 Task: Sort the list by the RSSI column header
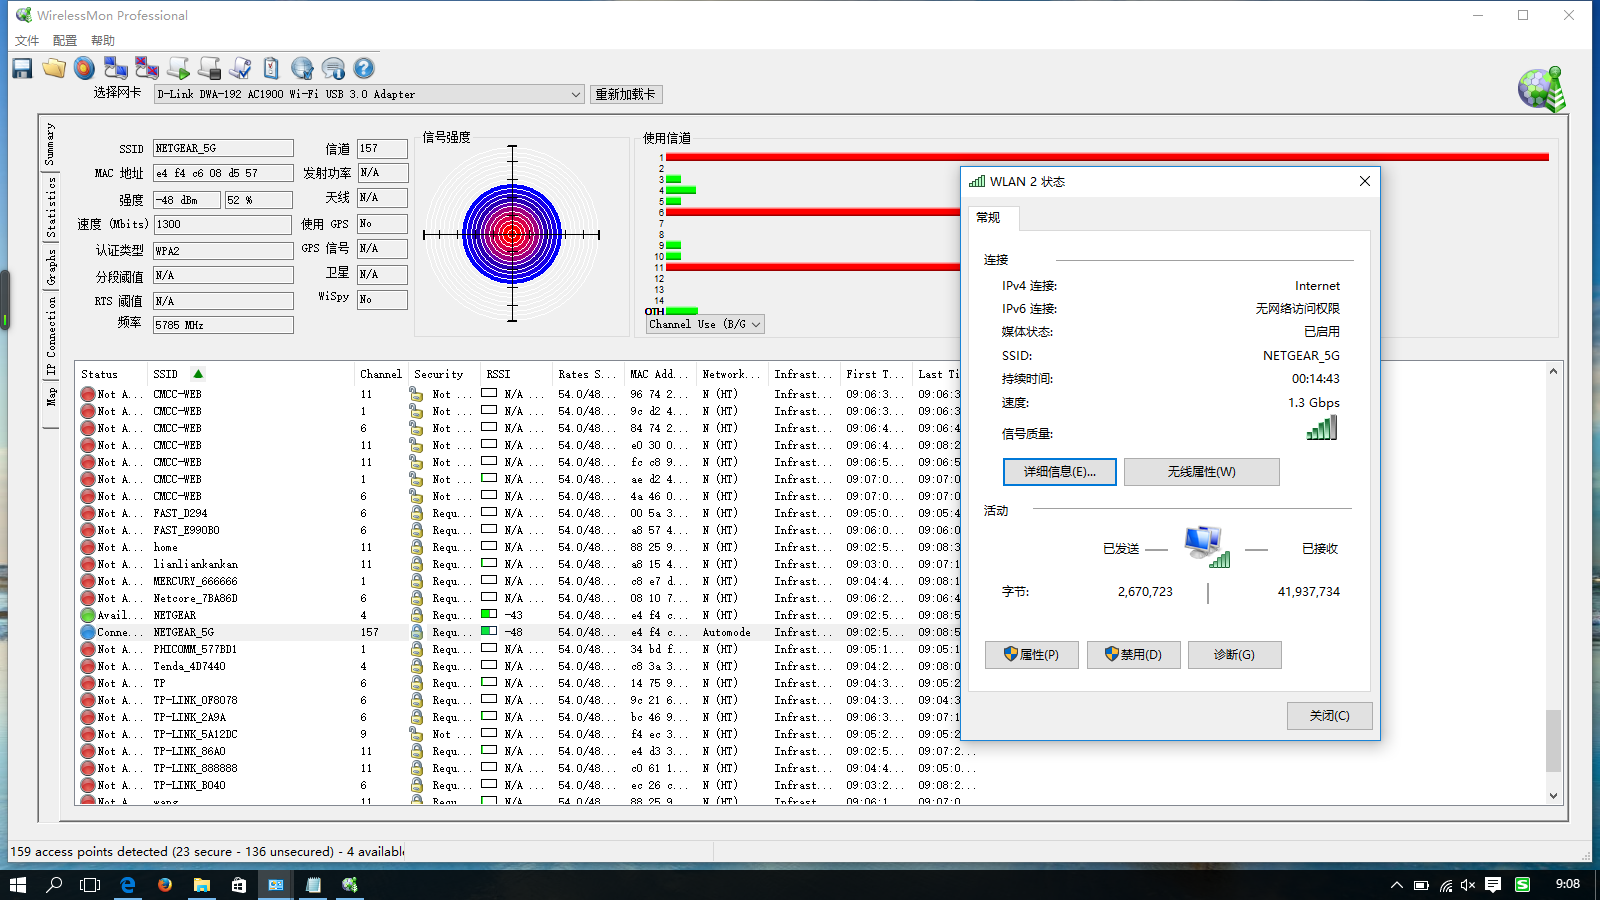[516, 374]
